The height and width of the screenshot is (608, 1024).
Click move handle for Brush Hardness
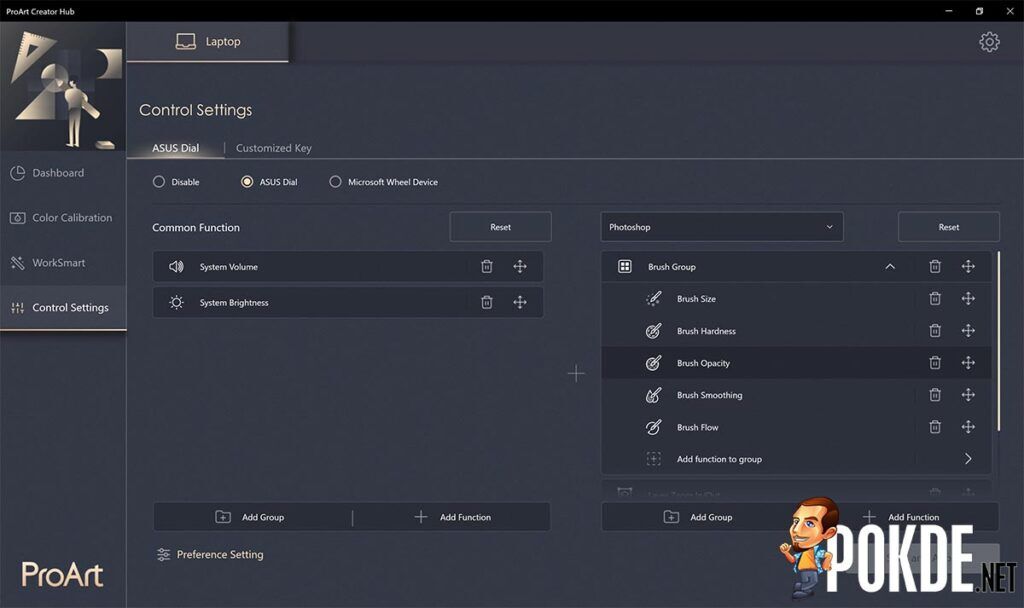968,330
